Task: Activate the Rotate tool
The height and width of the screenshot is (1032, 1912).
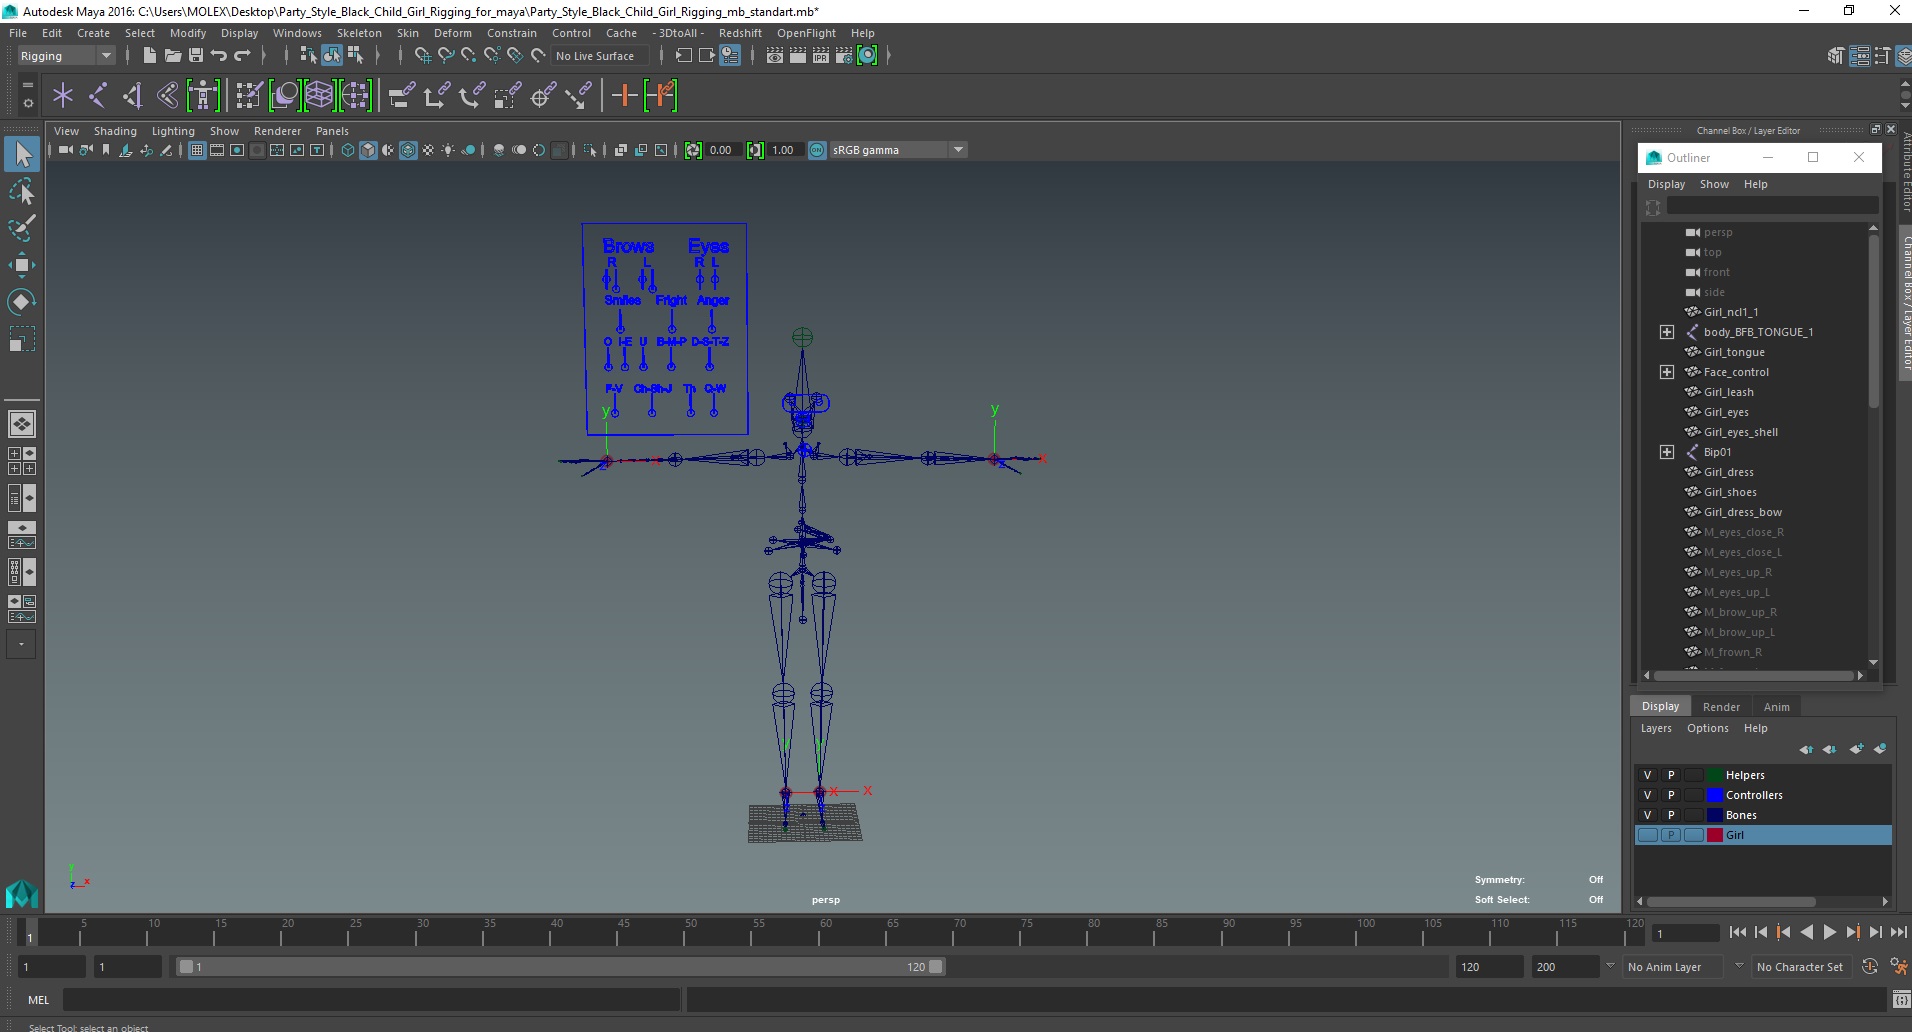Action: click(22, 302)
